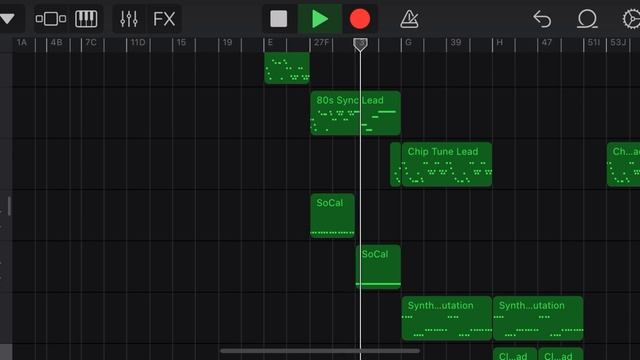Jump to section G in ruler
The width and height of the screenshot is (640, 360).
point(408,42)
